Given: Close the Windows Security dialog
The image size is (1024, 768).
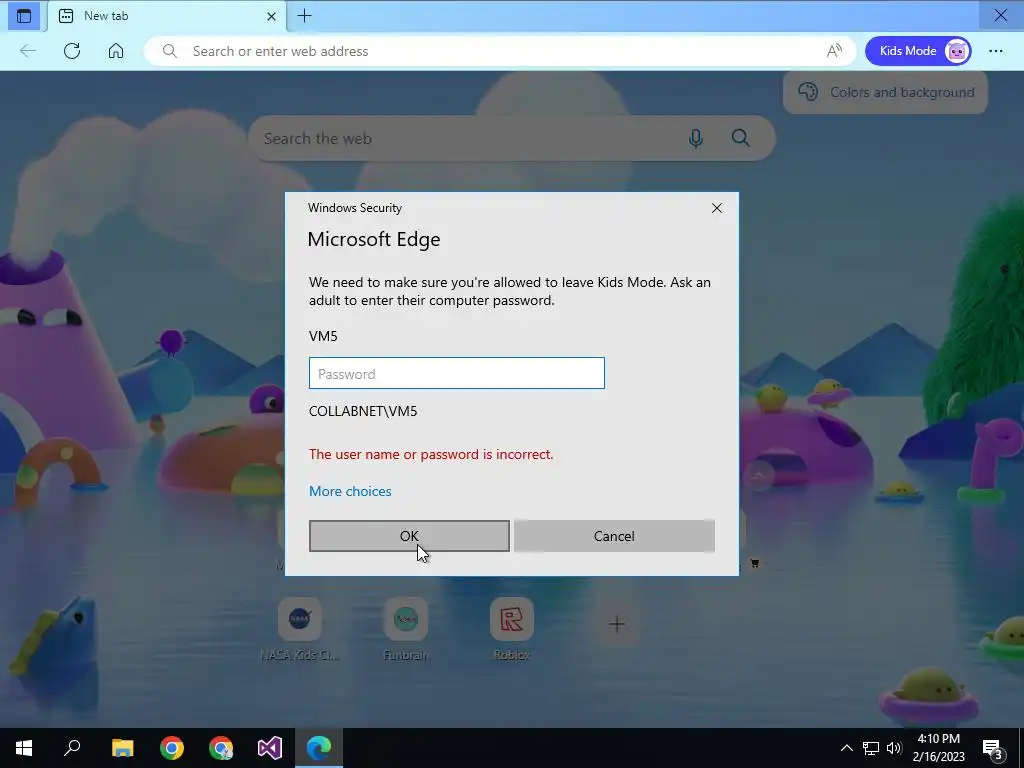Looking at the screenshot, I should click(716, 208).
